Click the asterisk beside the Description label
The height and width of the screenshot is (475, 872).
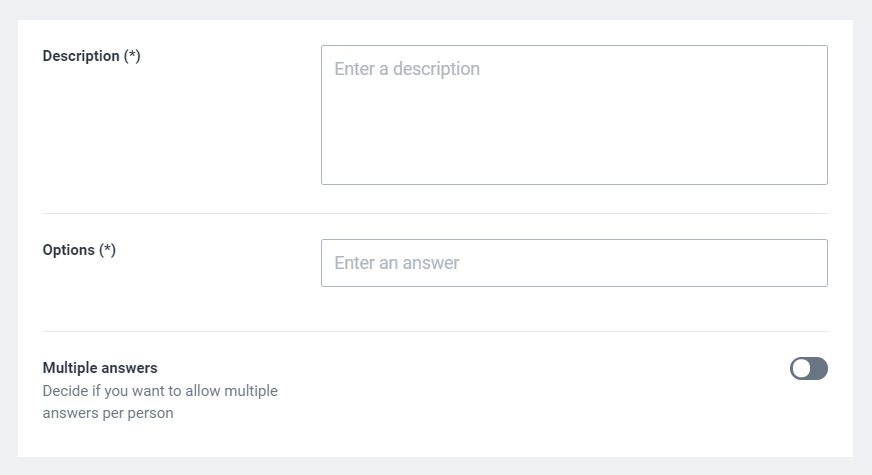[x=132, y=56]
